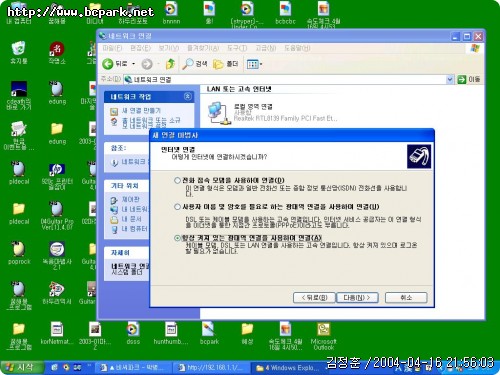Open the 녹음마법사 2.1 desktop icon
The width and height of the screenshot is (500, 375).
click(x=57, y=255)
